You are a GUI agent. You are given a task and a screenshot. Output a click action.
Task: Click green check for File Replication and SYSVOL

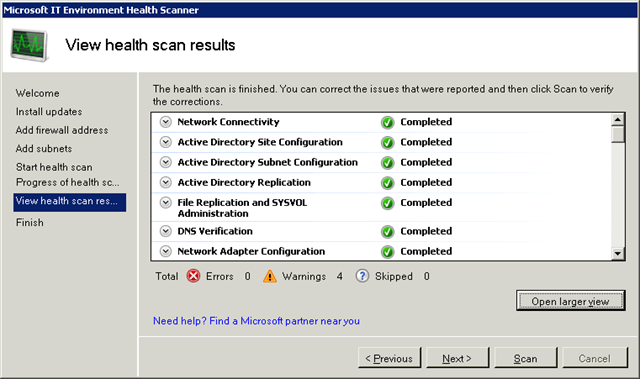point(387,203)
